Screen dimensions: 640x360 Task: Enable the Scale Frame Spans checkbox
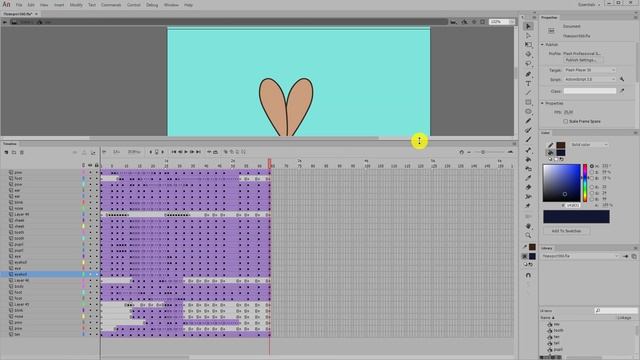(565, 121)
